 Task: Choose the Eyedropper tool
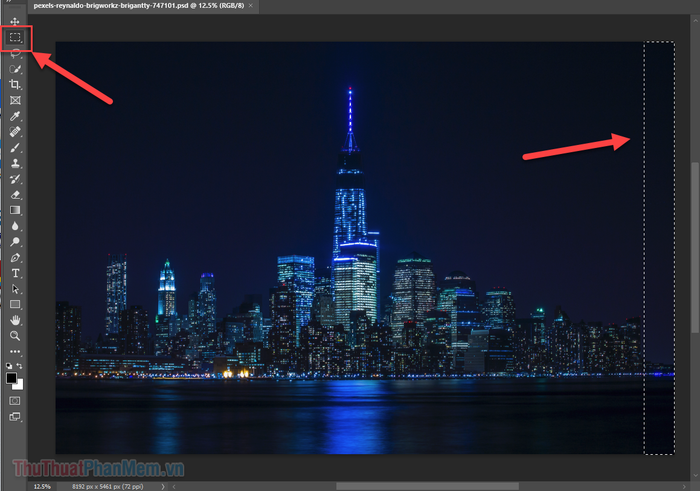tap(15, 116)
